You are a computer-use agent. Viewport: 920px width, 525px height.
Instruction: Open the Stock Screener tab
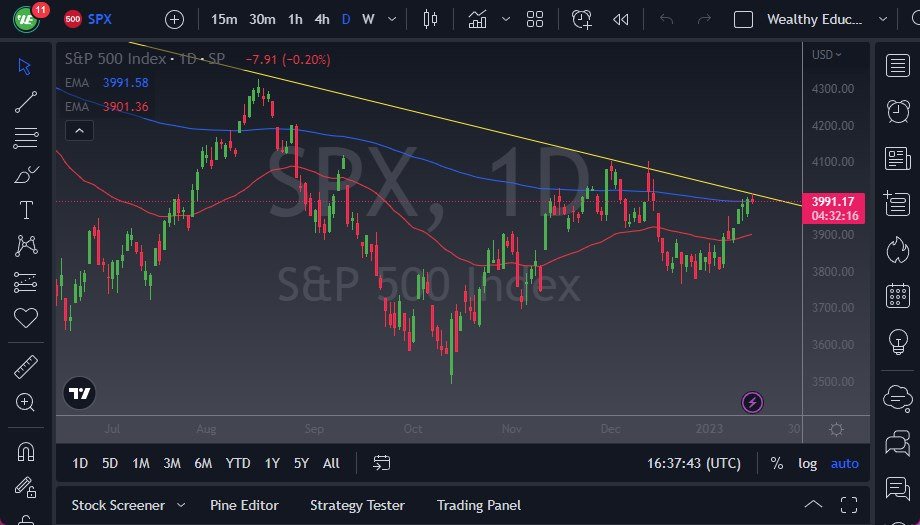[x=118, y=505]
